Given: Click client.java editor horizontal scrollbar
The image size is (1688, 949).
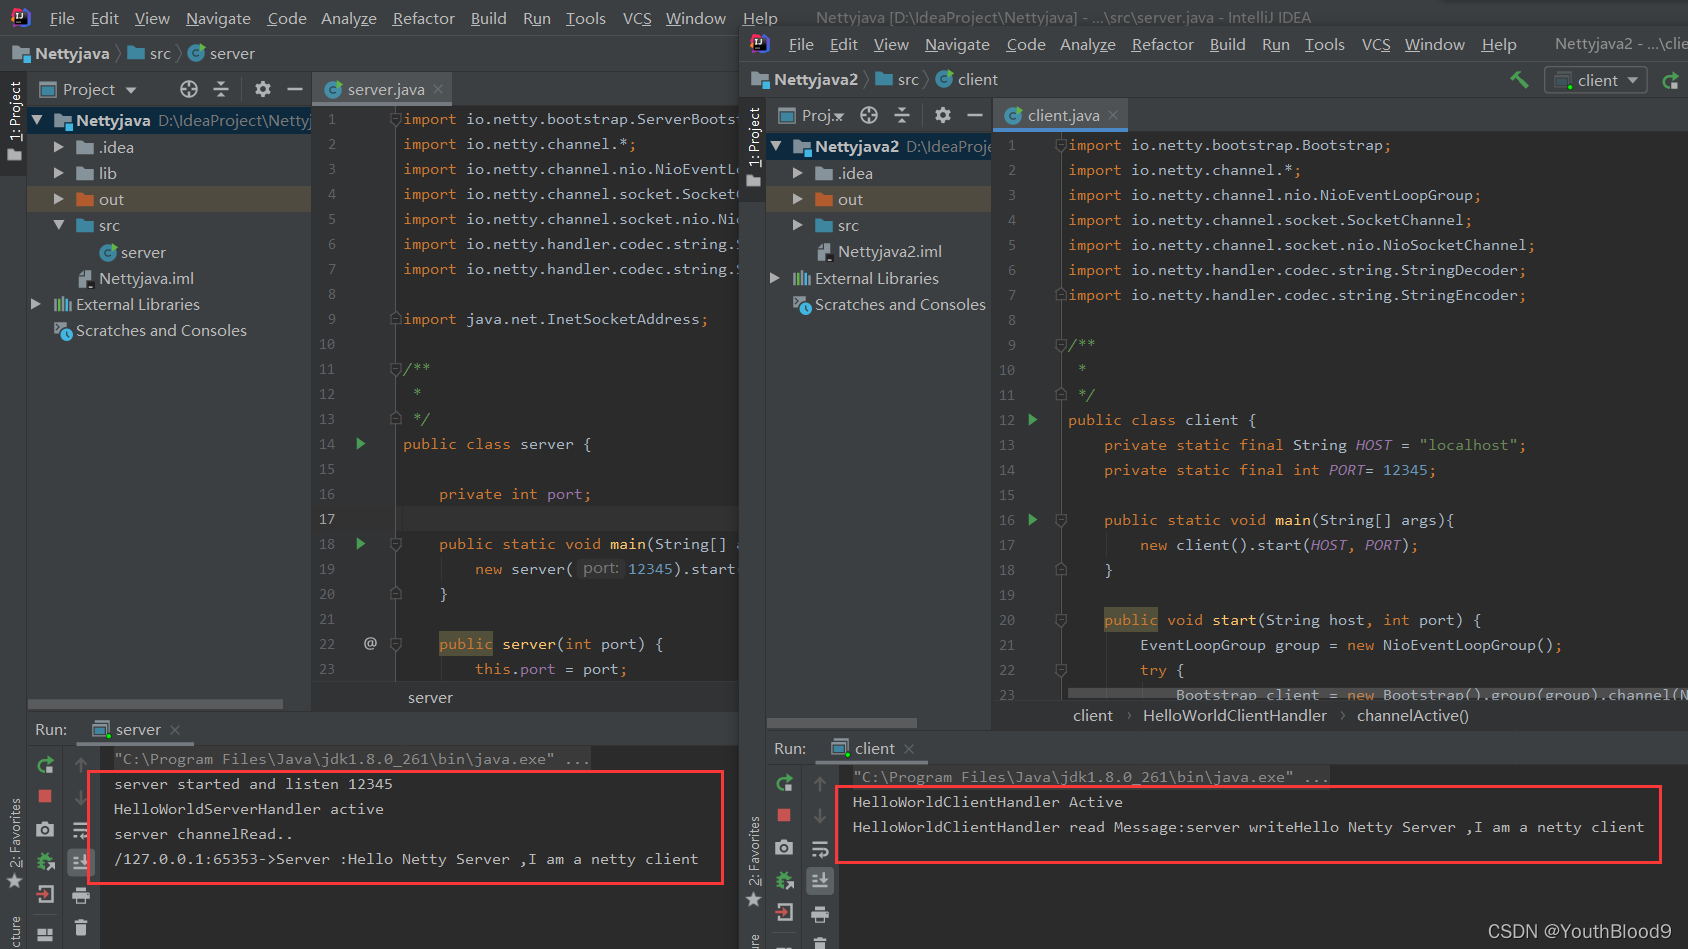Looking at the screenshot, I should (x=1376, y=693).
